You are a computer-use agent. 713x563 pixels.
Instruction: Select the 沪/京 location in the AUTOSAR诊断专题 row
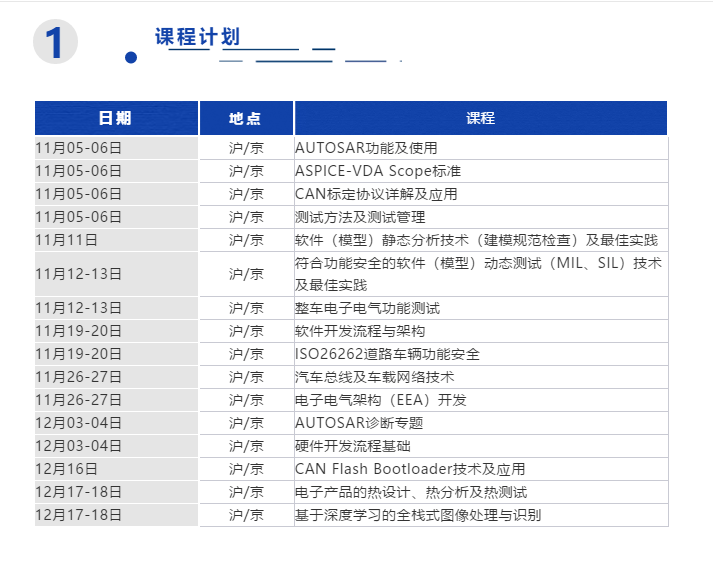click(246, 423)
